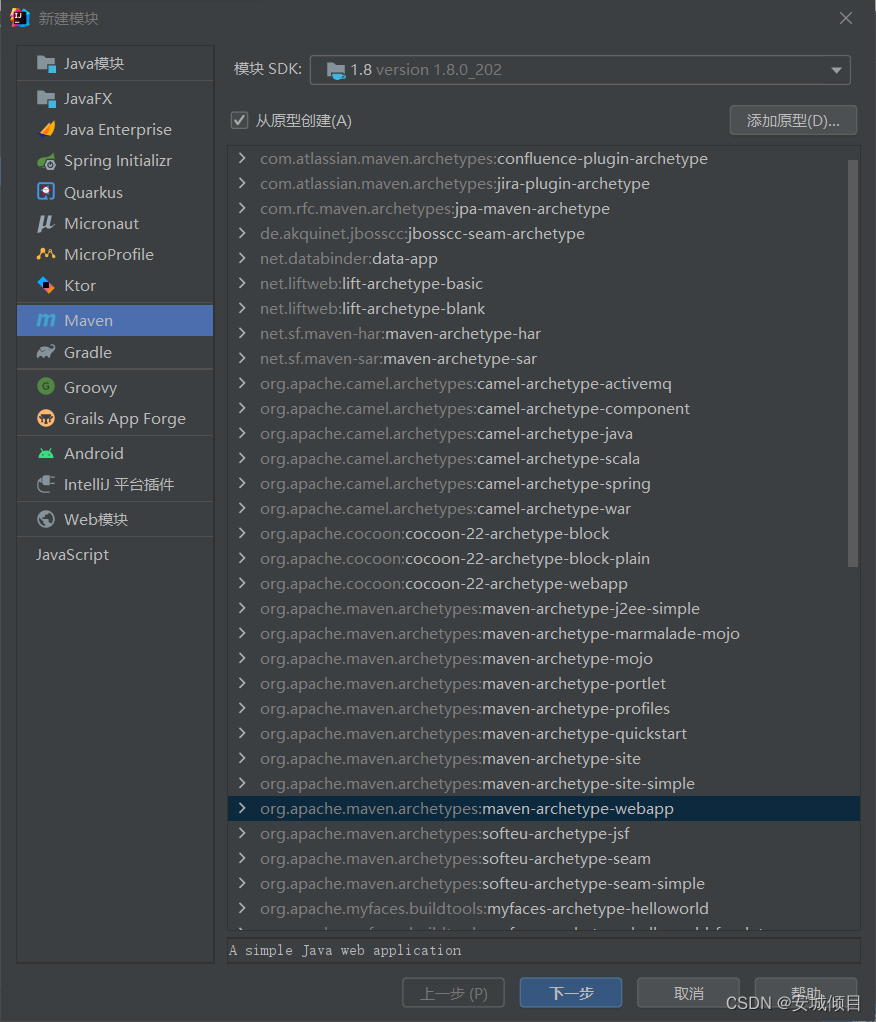The width and height of the screenshot is (876, 1022).
Task: Select the camel-archetype-java row
Action: coord(544,433)
